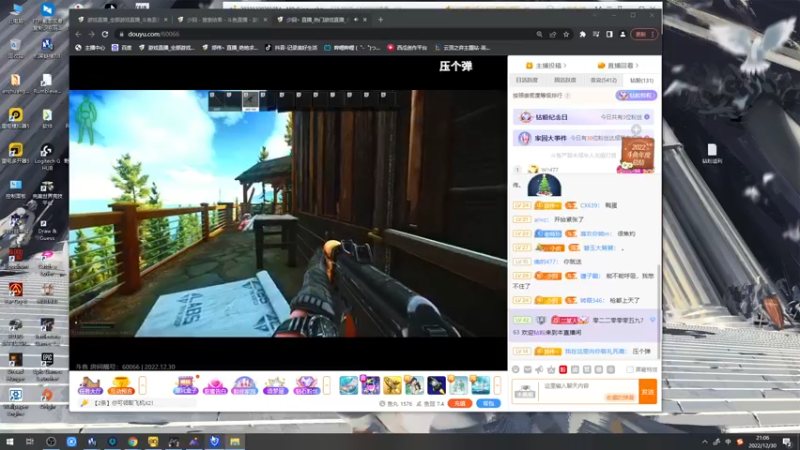This screenshot has width=800, height=450.
Task: Expand the arrow after 互动预言
Action: pos(142,385)
